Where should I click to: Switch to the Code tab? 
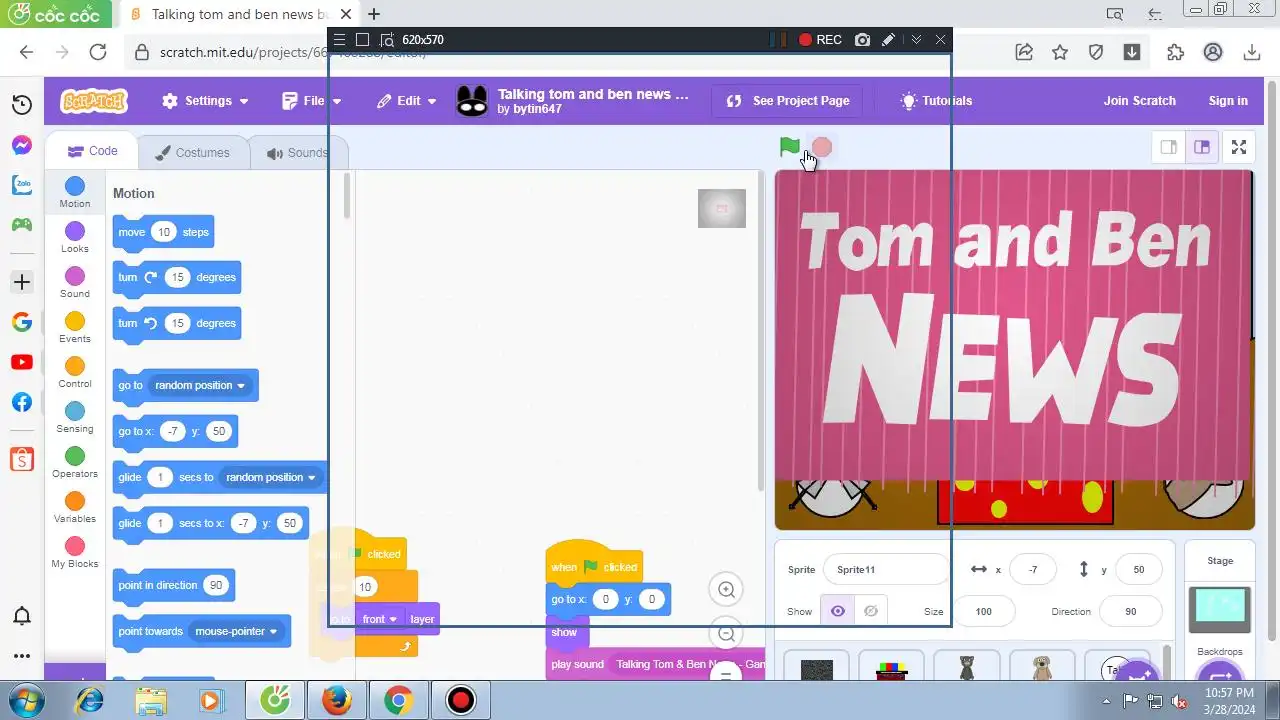click(93, 151)
